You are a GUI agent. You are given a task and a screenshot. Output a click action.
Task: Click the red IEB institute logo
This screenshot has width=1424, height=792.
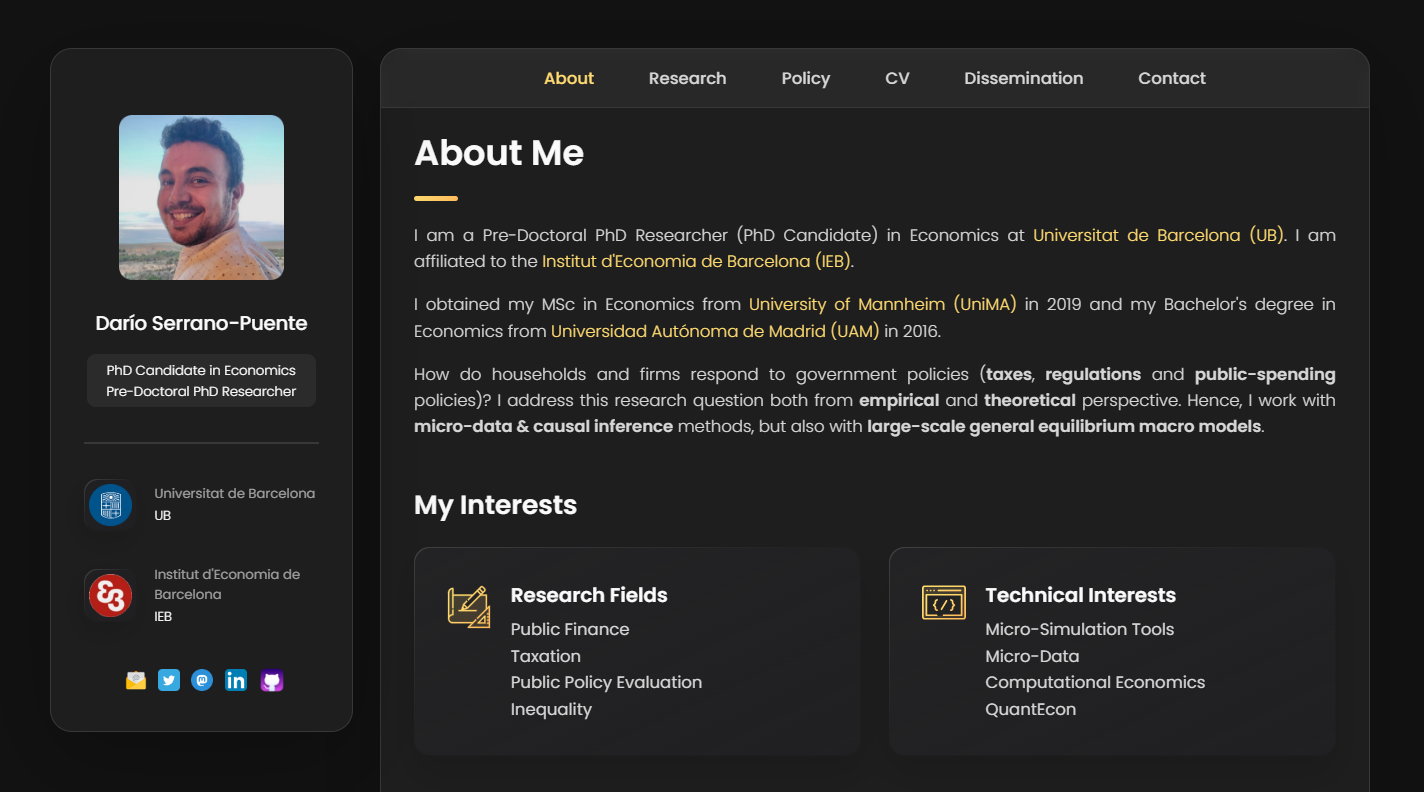110,595
